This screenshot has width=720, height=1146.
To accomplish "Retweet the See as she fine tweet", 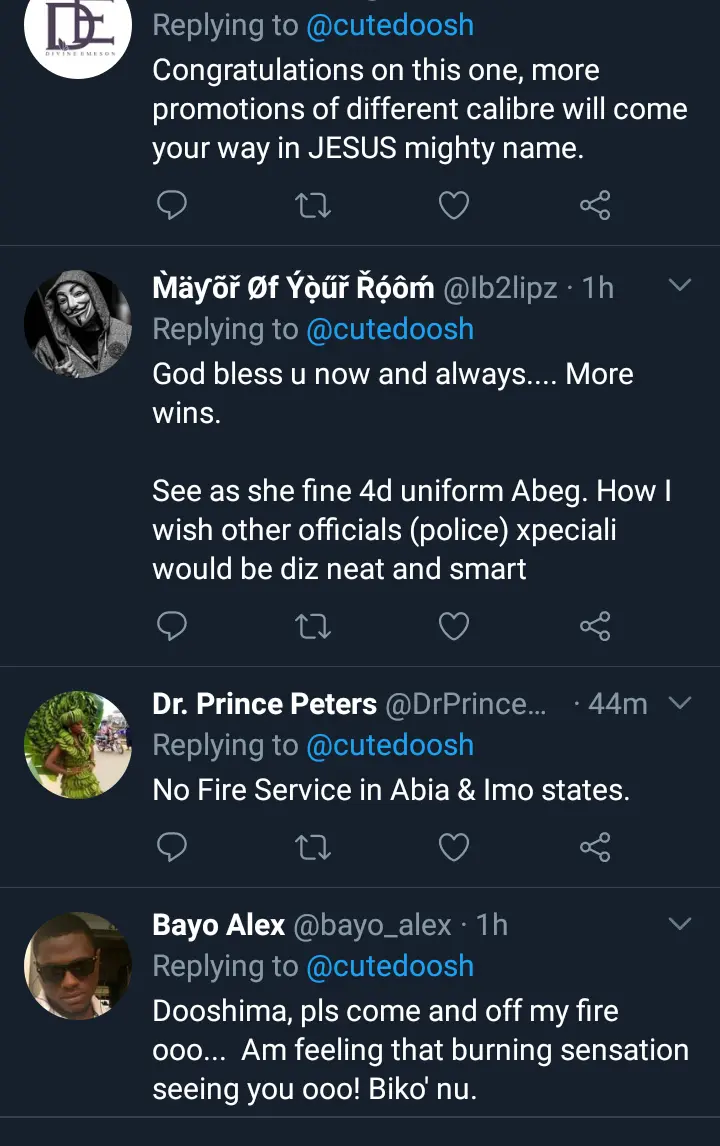I will 313,626.
